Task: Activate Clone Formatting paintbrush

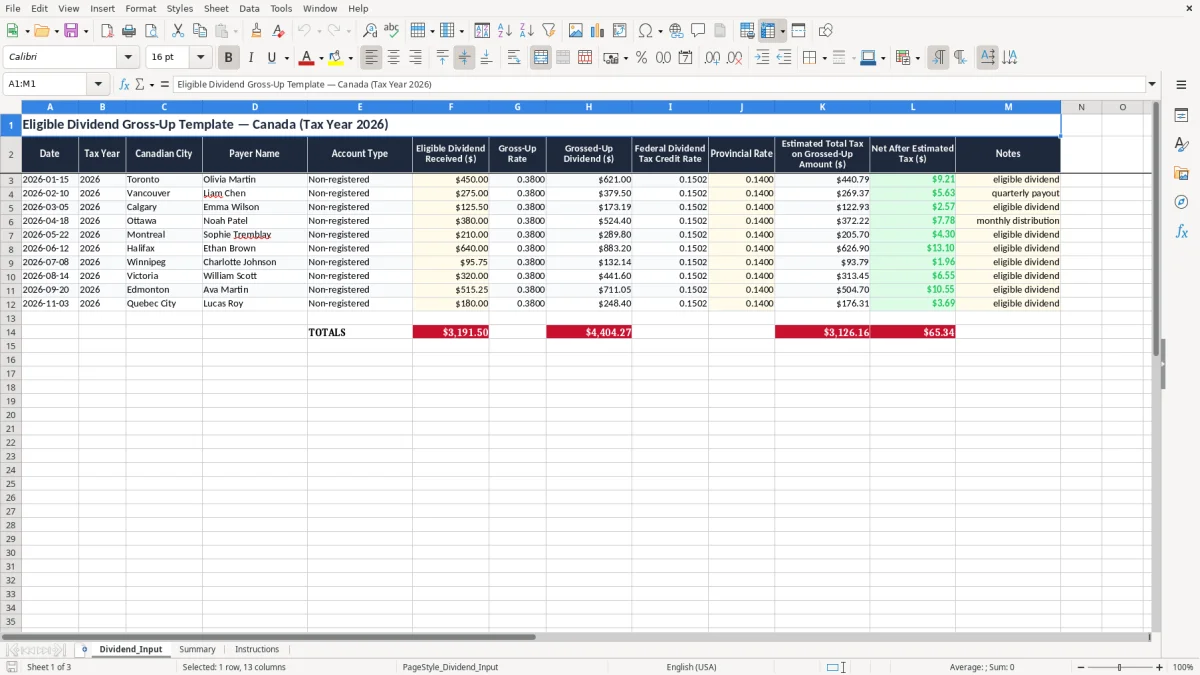Action: click(x=256, y=31)
